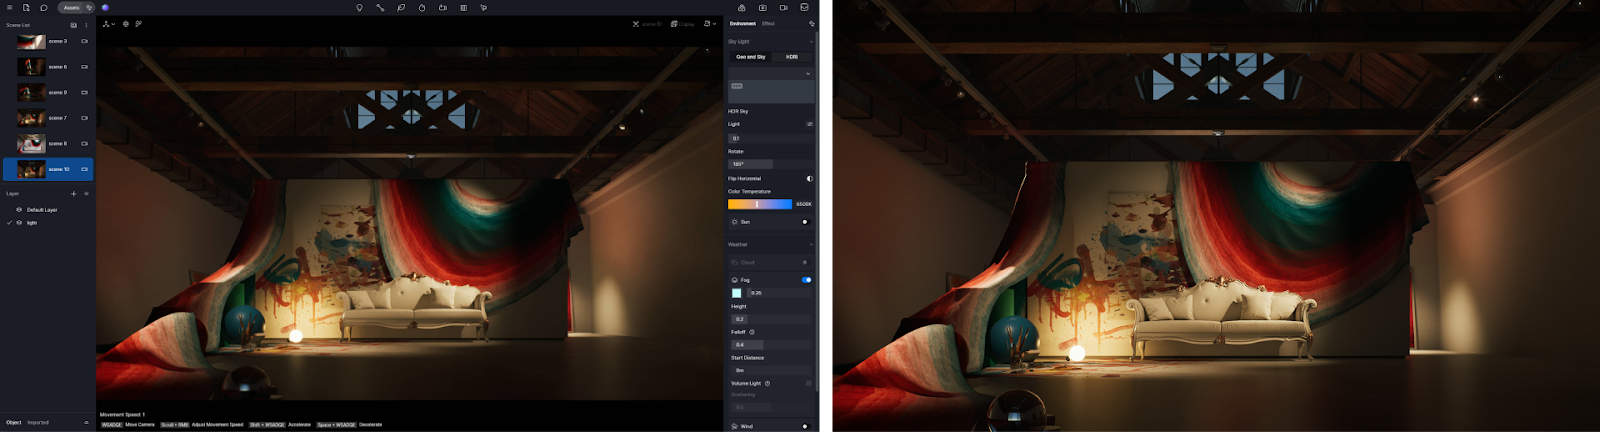Click the flag-shaped toolbar icon
The height and width of the screenshot is (432, 1600).
(x=484, y=7)
